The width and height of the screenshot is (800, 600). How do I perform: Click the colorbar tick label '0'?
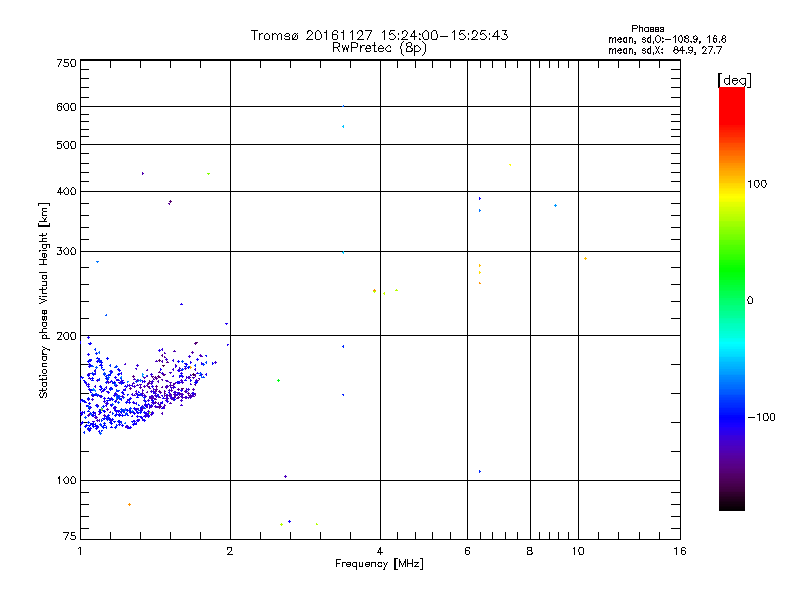(x=750, y=301)
